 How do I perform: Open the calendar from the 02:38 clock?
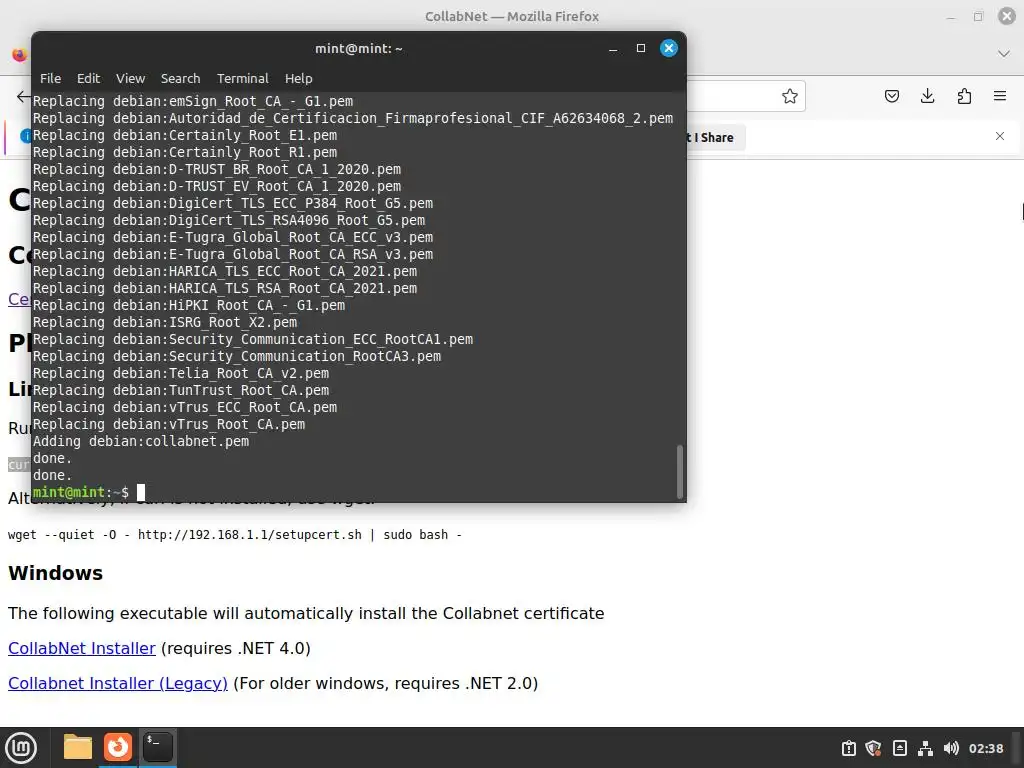[986, 748]
